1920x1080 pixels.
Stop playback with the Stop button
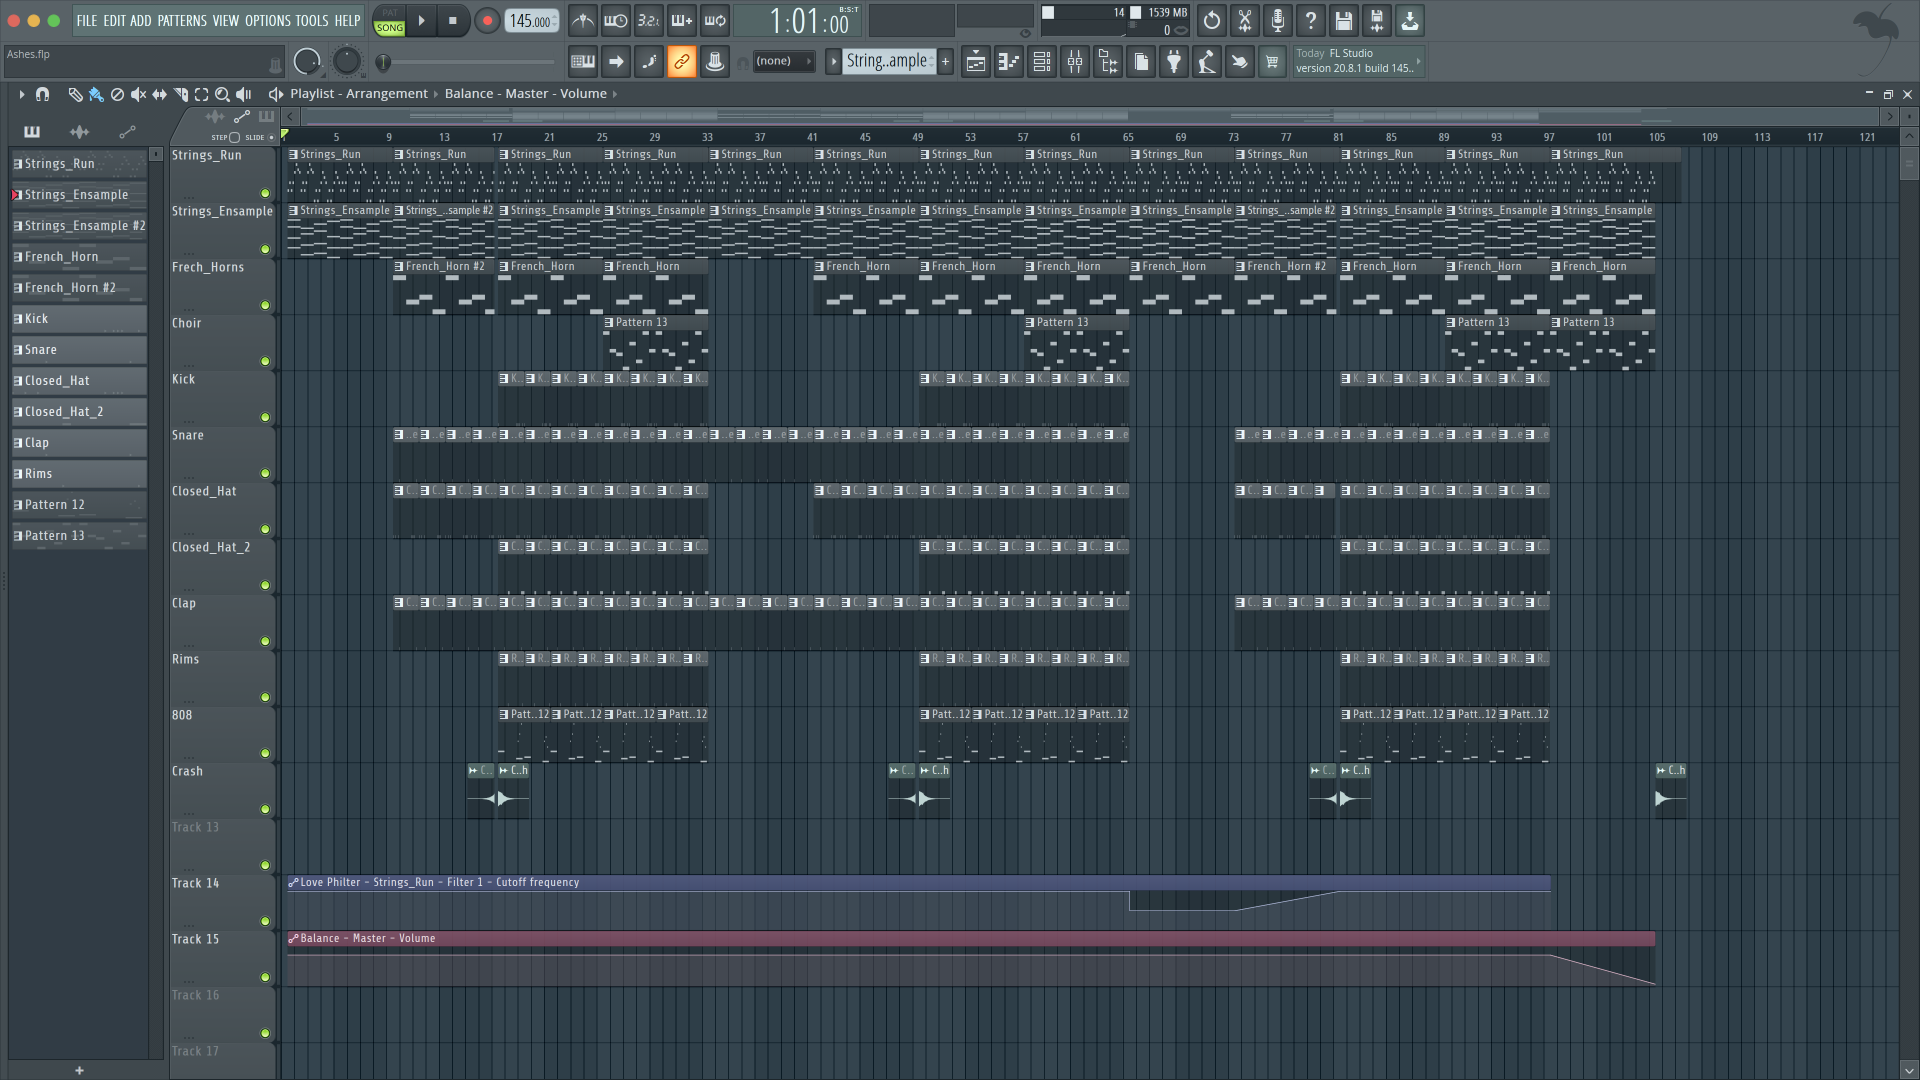coord(453,20)
